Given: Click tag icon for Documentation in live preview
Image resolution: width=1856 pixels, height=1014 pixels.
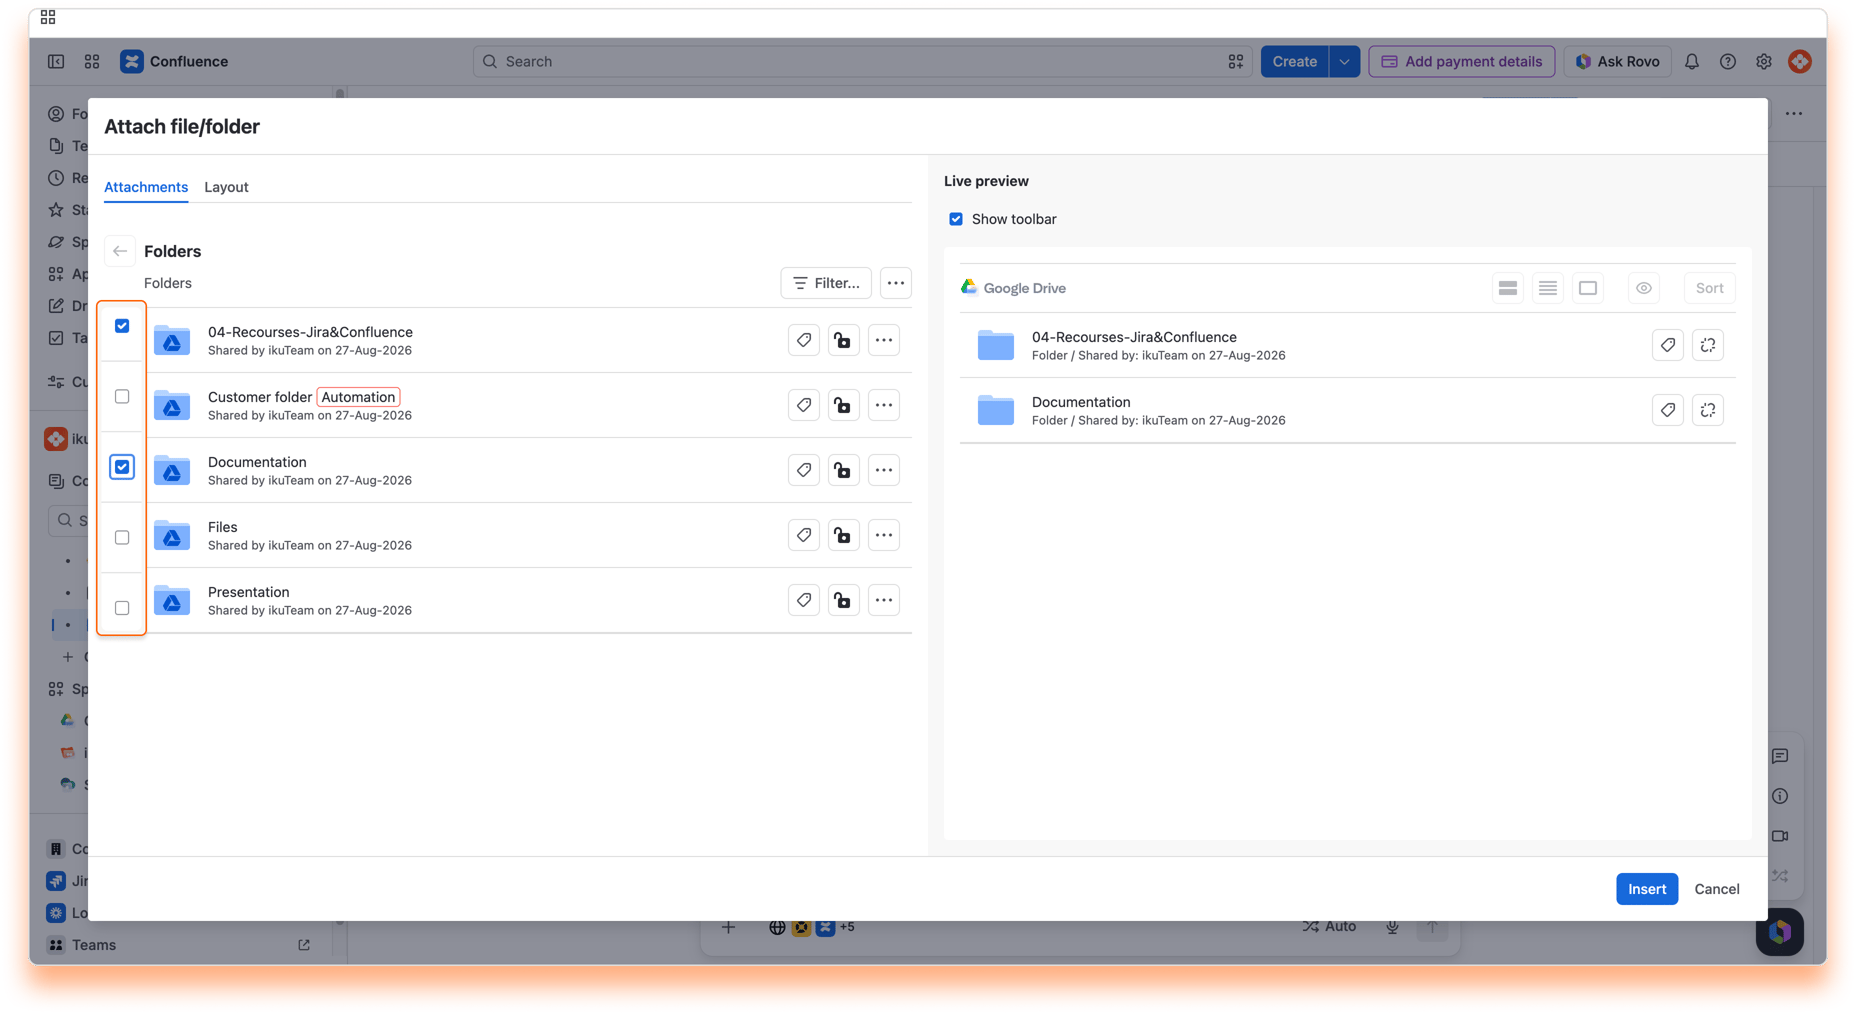Looking at the screenshot, I should pos(1668,410).
